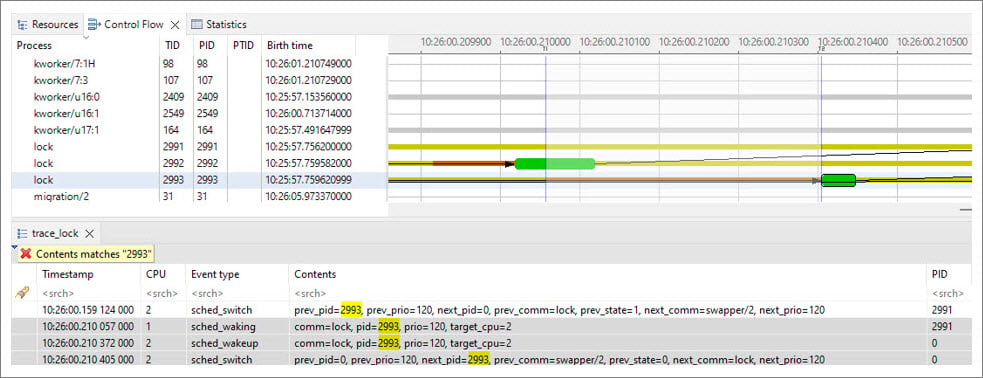Select the kworker/u17:1 process row

click(x=198, y=130)
